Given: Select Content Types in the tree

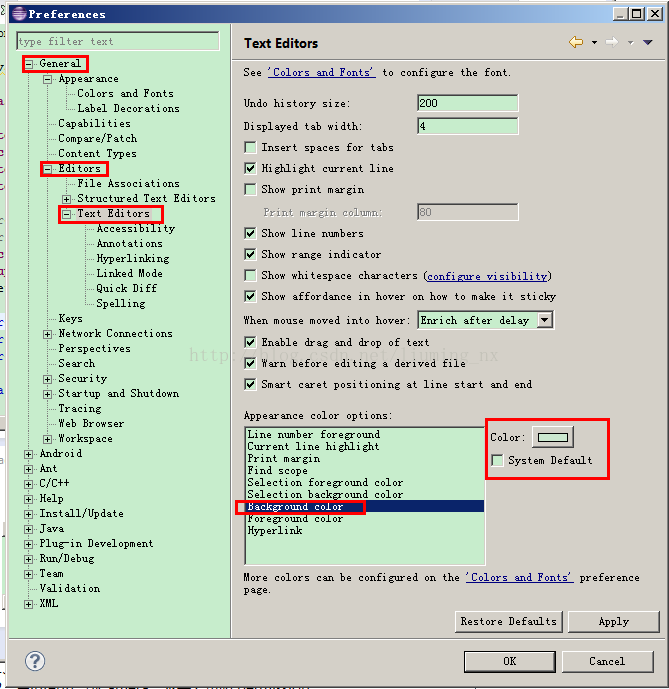Looking at the screenshot, I should (97, 154).
